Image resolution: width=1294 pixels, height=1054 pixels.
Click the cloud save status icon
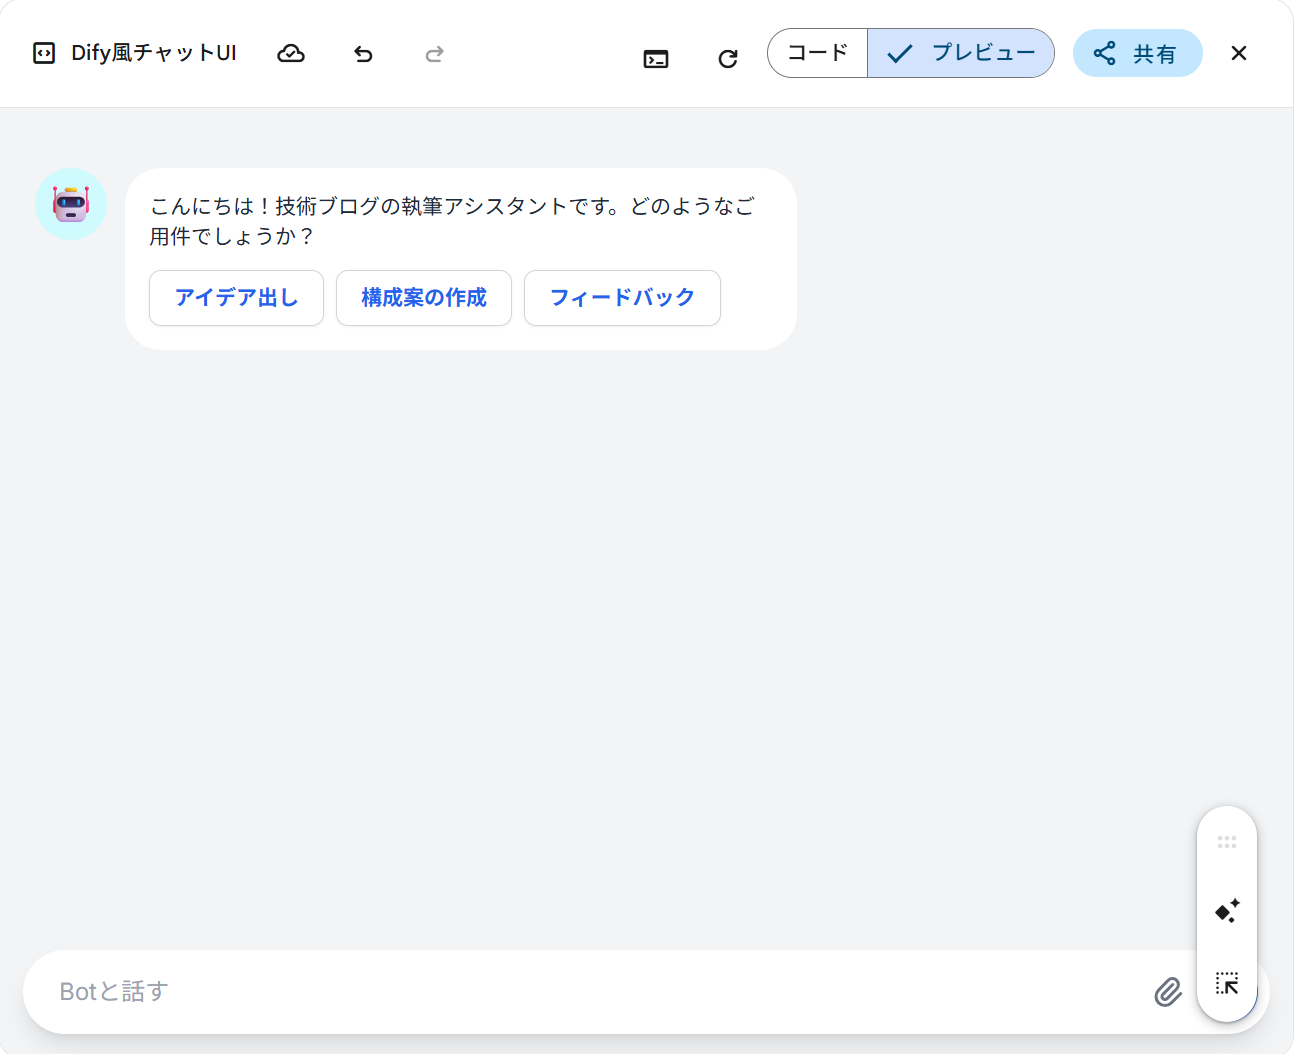point(291,53)
